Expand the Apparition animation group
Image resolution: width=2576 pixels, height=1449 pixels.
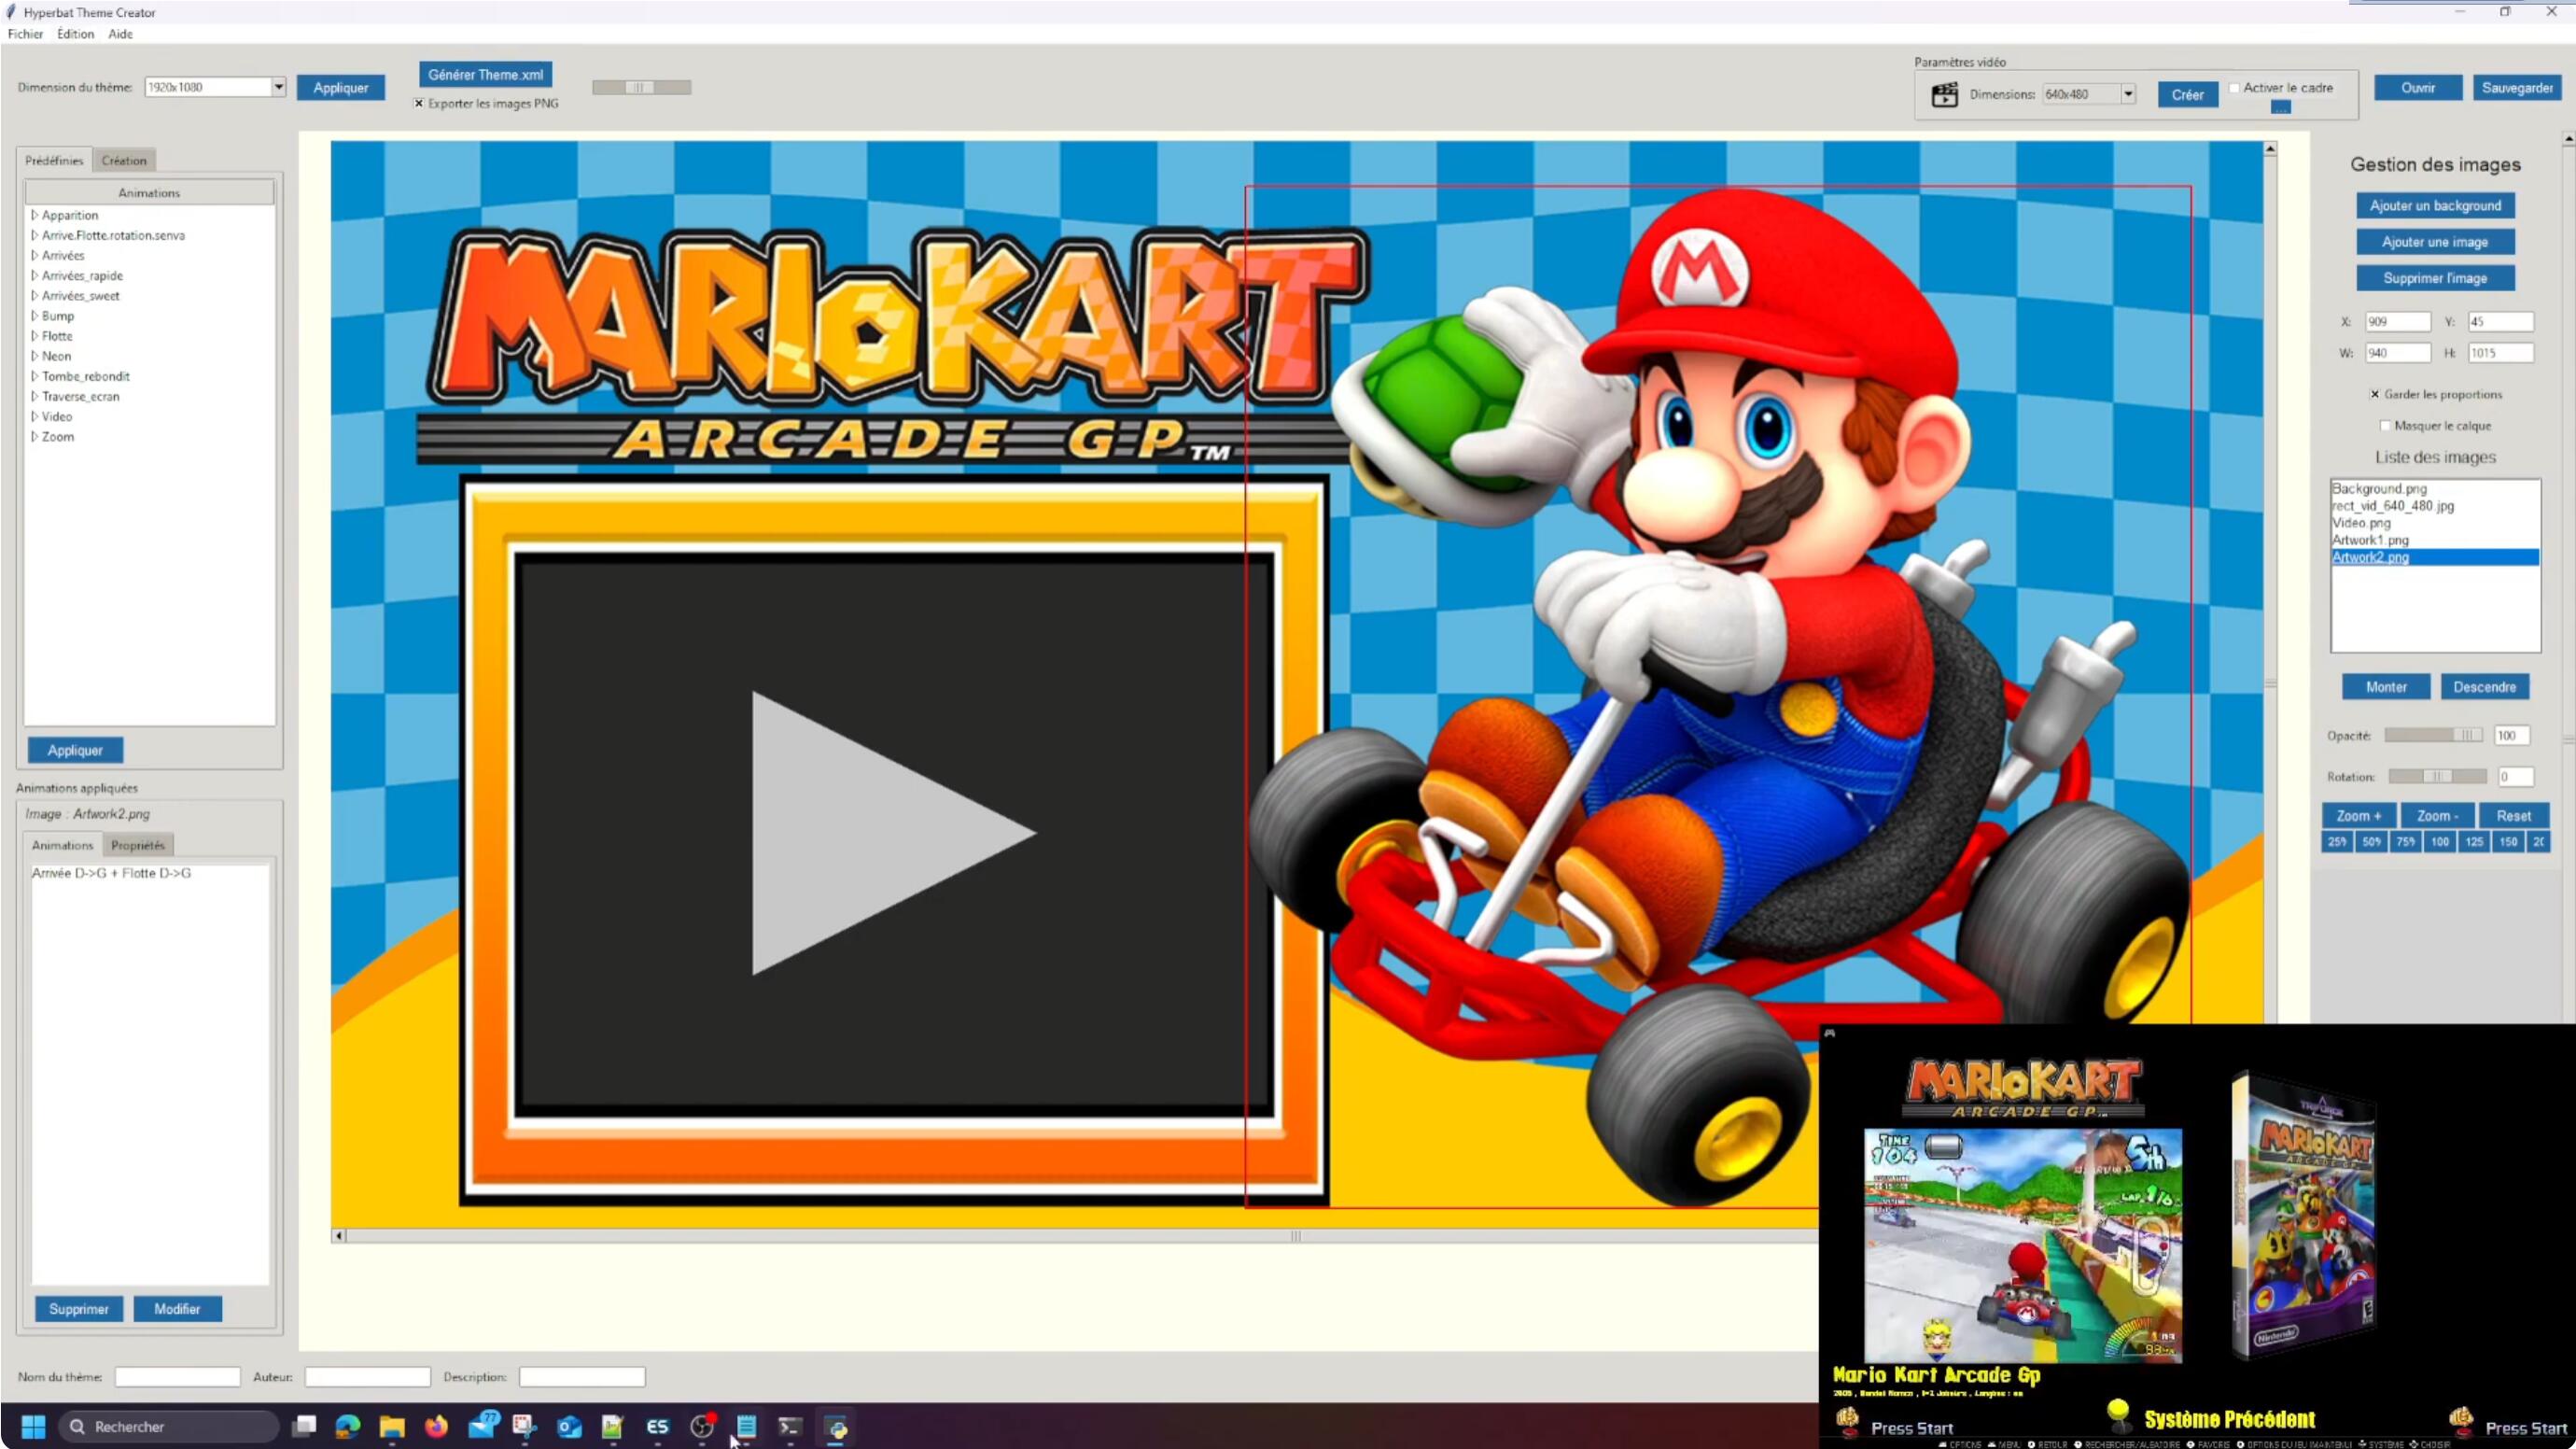coord(35,215)
